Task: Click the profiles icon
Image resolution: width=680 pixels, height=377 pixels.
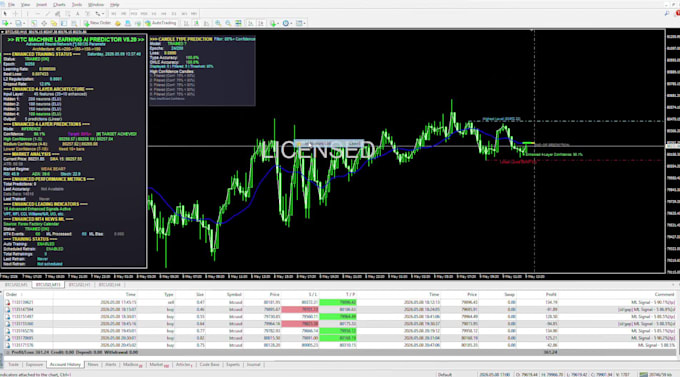Action: [x=18, y=23]
